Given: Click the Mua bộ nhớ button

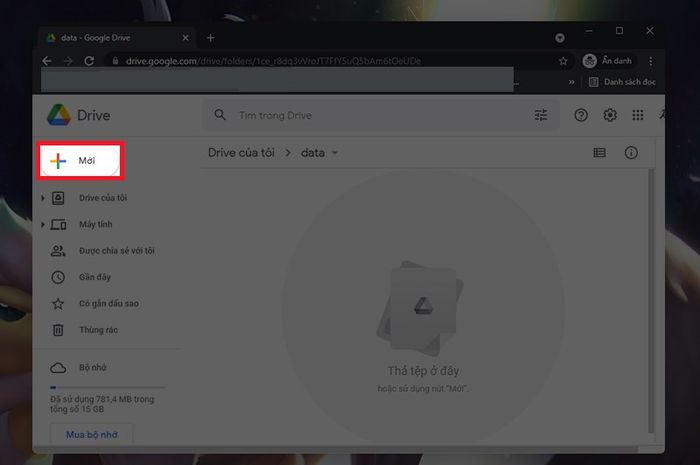Looking at the screenshot, I should pyautogui.click(x=92, y=434).
